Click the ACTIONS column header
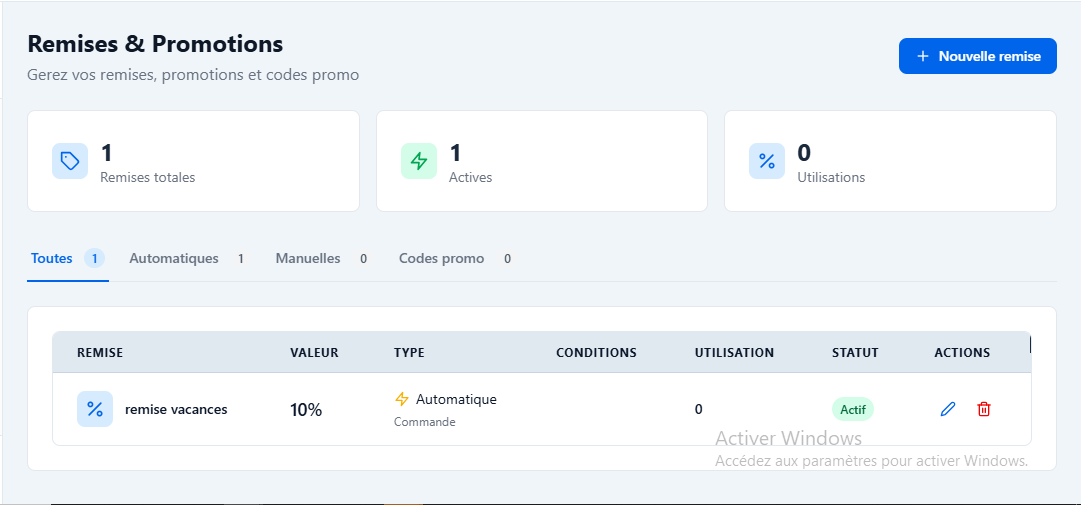The width and height of the screenshot is (1081, 505). (x=962, y=353)
